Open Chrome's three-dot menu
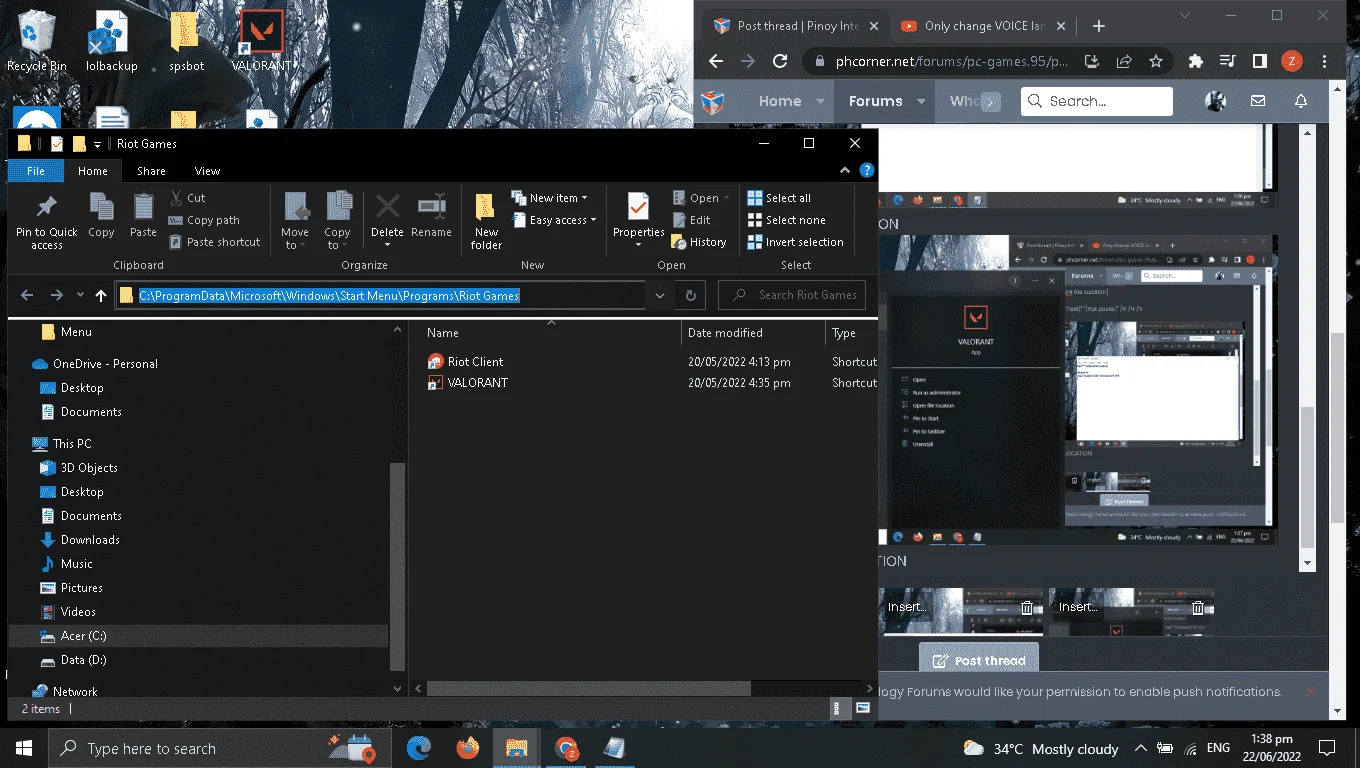Viewport: 1360px width, 768px height. (x=1324, y=61)
